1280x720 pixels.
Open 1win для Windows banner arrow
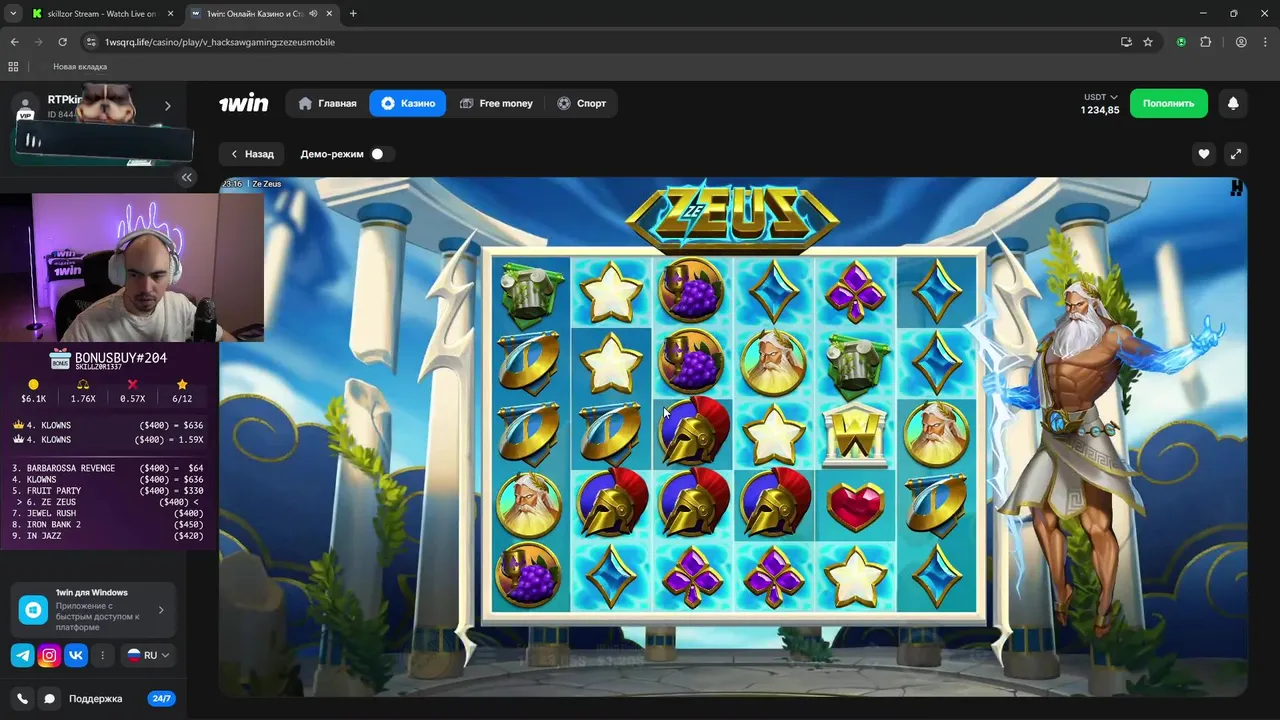coord(161,609)
